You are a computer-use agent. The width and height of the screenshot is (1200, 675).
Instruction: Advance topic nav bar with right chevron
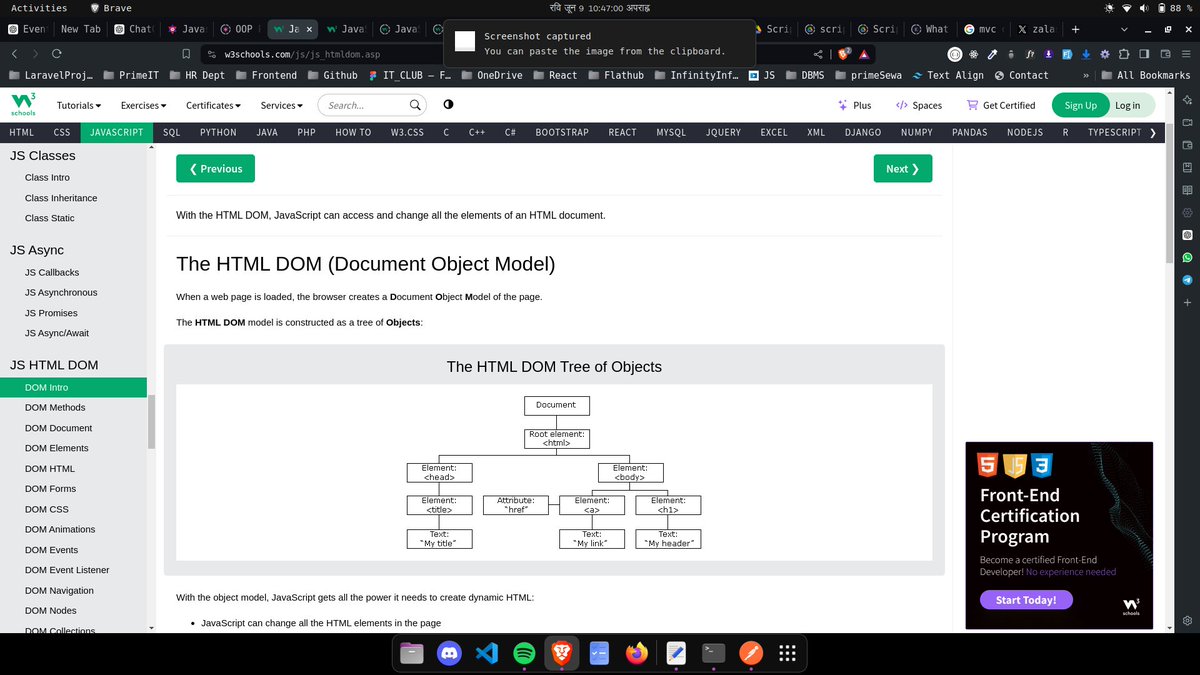coord(1153,132)
